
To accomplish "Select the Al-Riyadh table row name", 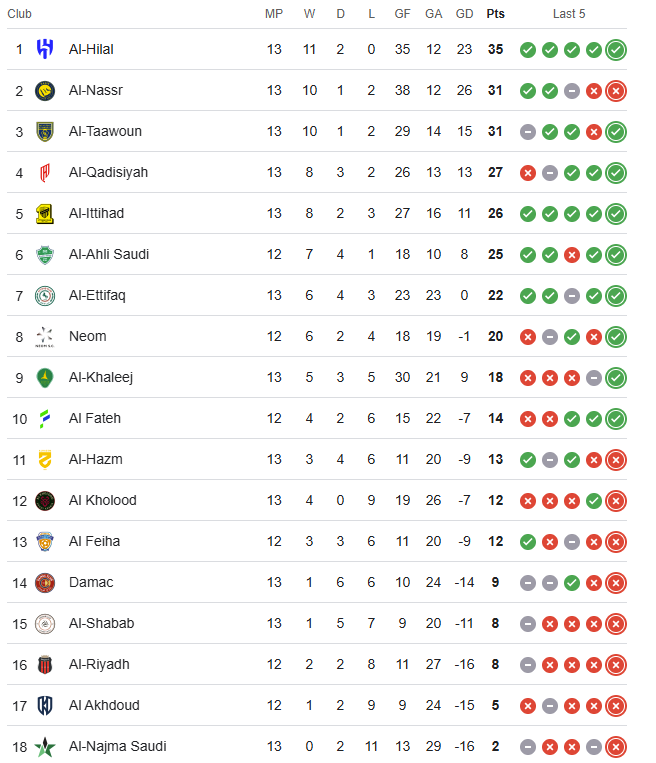I will [x=98, y=664].
